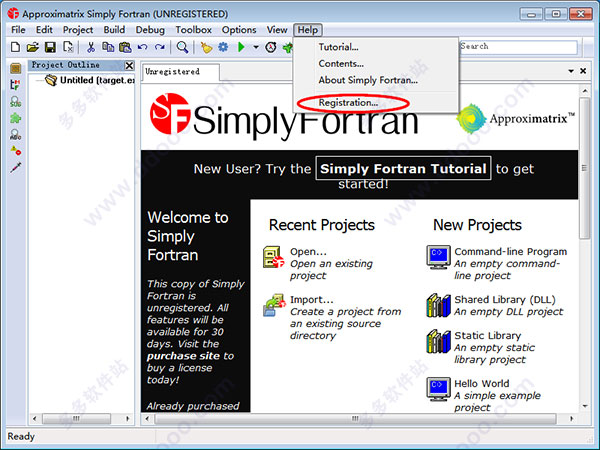The image size is (600, 450).
Task: Select the syringe debug sidebar icon
Action: tap(16, 167)
